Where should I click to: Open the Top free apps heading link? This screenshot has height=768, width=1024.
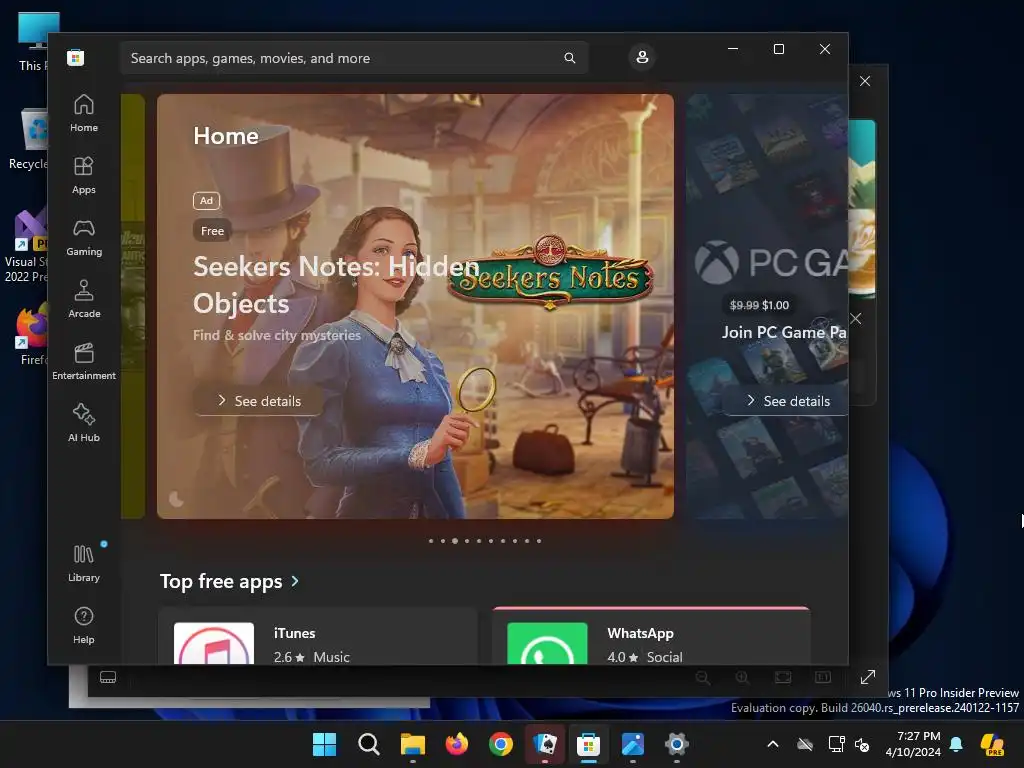pos(221,581)
